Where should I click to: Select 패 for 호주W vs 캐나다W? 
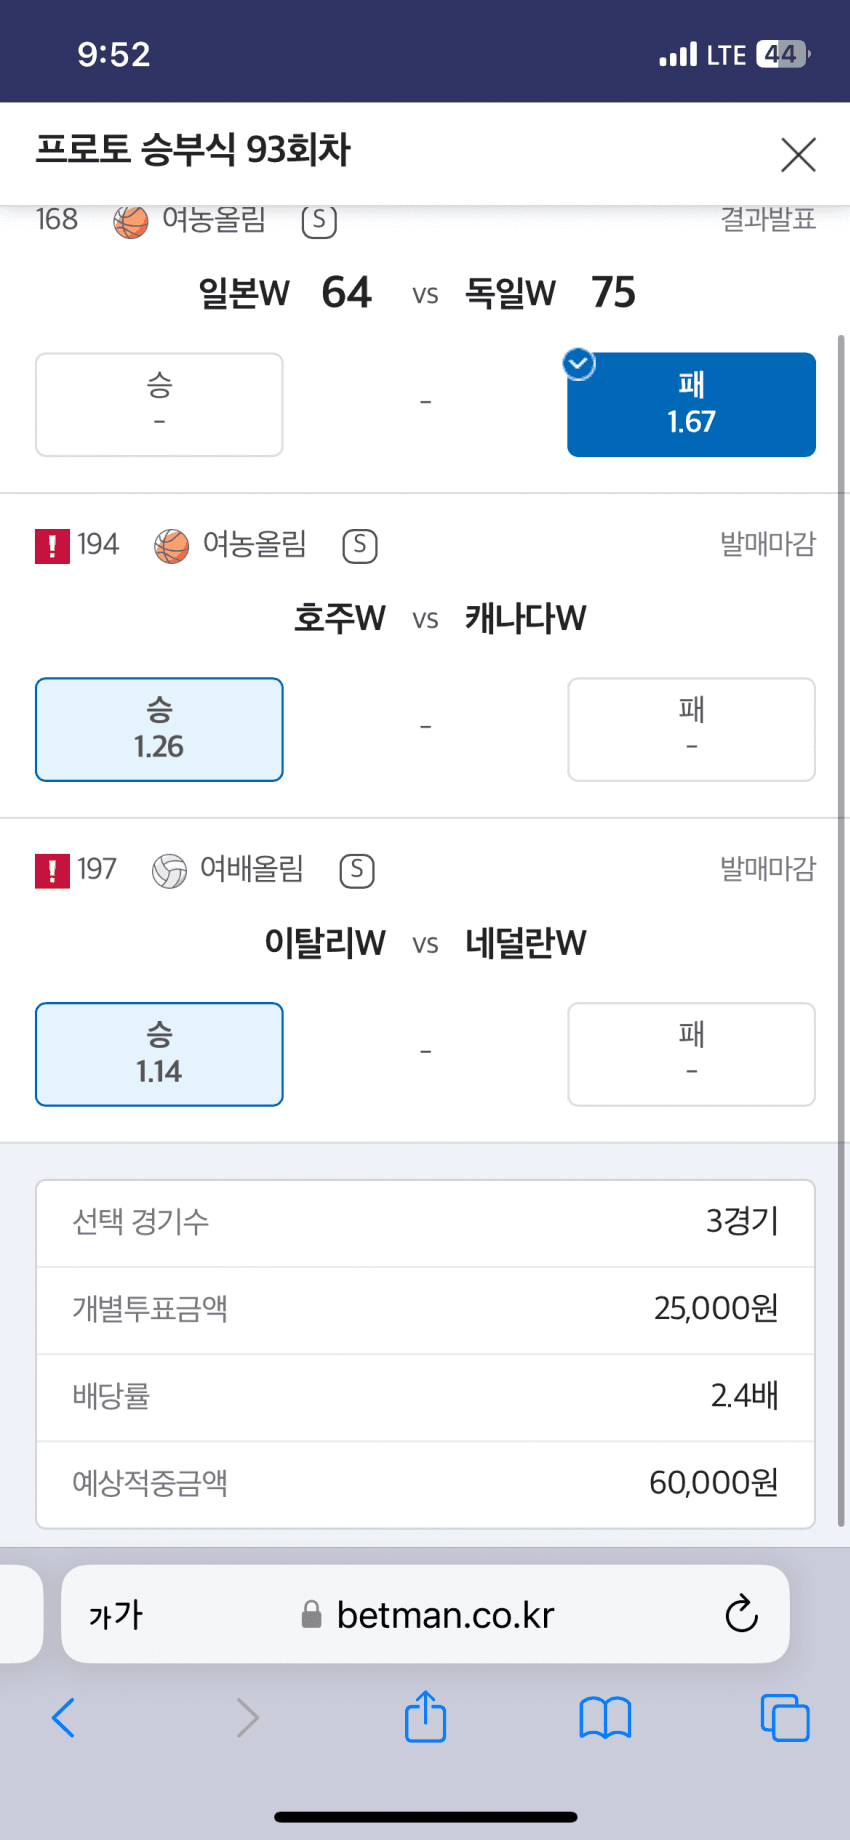[691, 729]
